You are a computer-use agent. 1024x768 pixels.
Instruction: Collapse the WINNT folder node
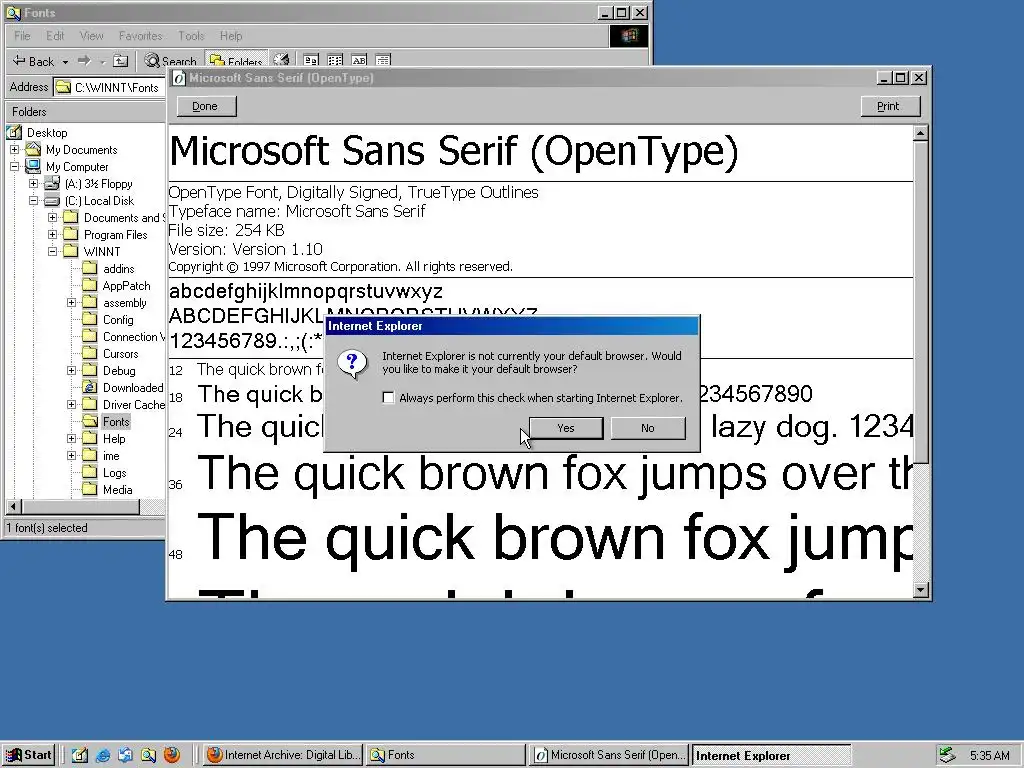(53, 251)
